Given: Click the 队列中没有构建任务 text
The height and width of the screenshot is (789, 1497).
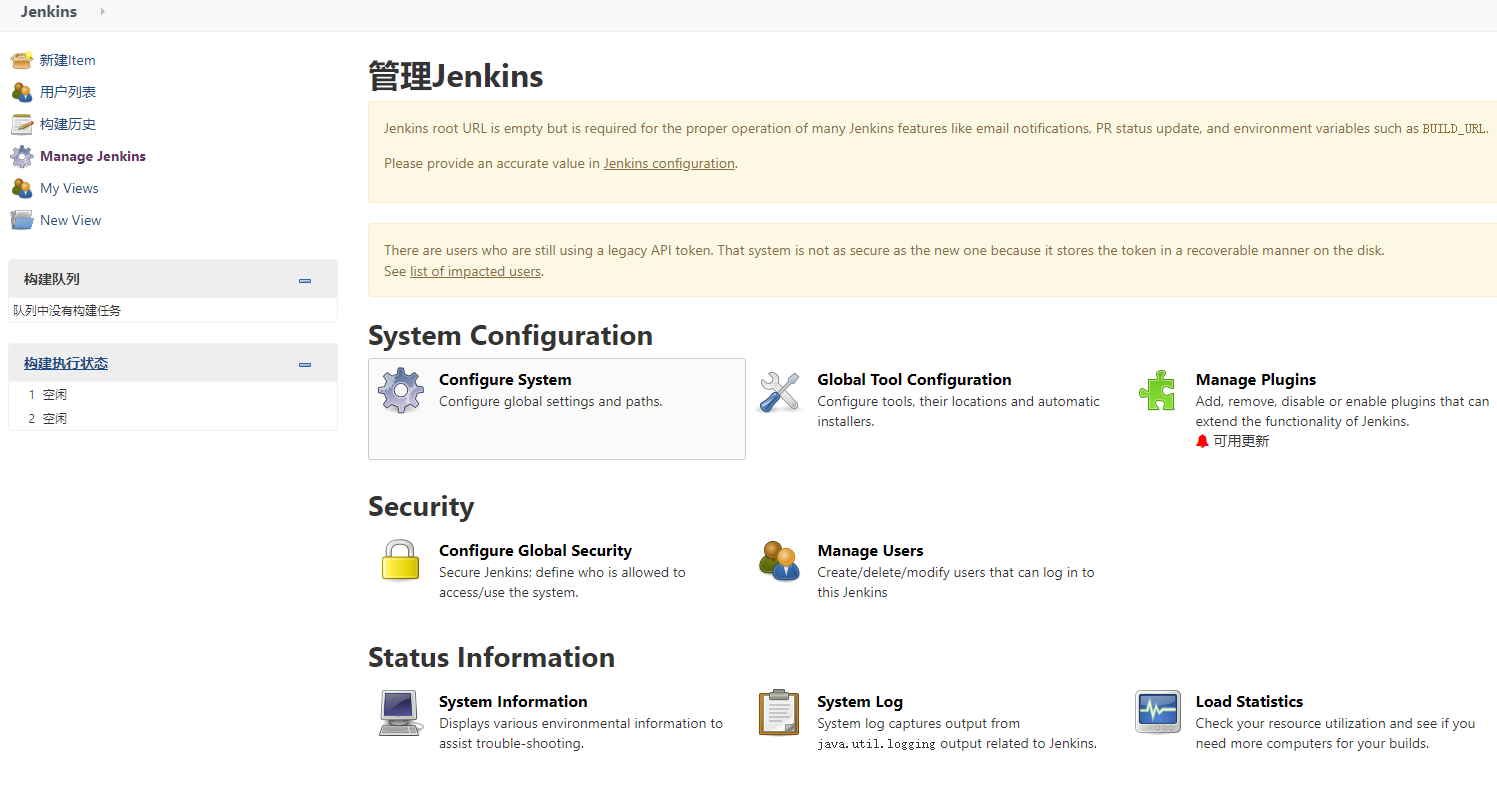Looking at the screenshot, I should [67, 311].
